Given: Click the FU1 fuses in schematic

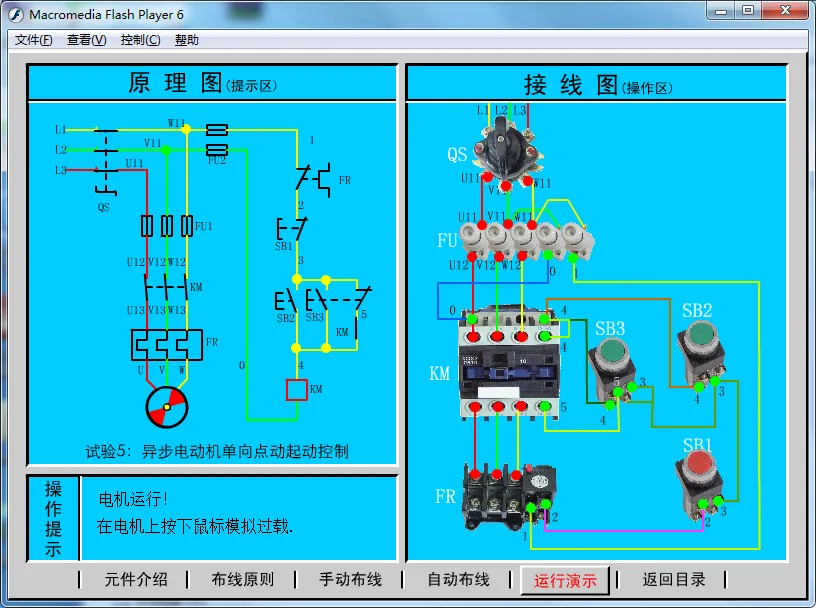Looking at the screenshot, I should [167, 226].
